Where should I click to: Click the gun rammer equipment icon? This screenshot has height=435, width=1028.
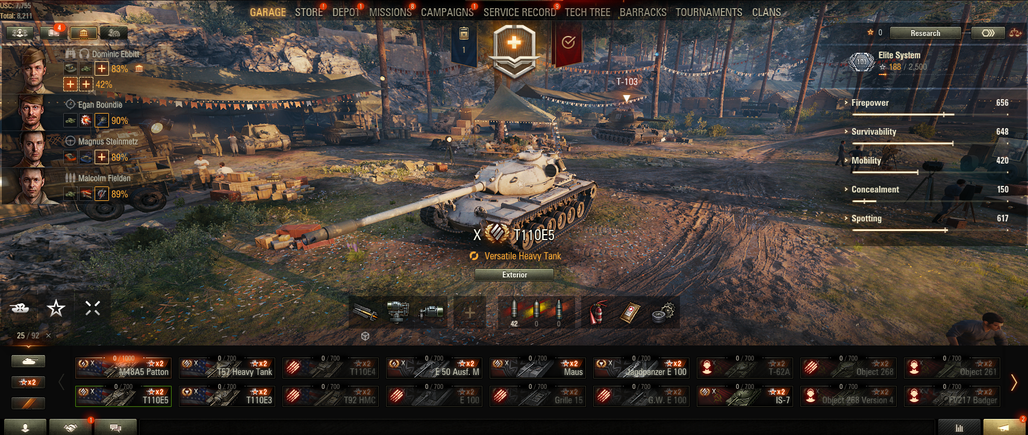pyautogui.click(x=365, y=312)
